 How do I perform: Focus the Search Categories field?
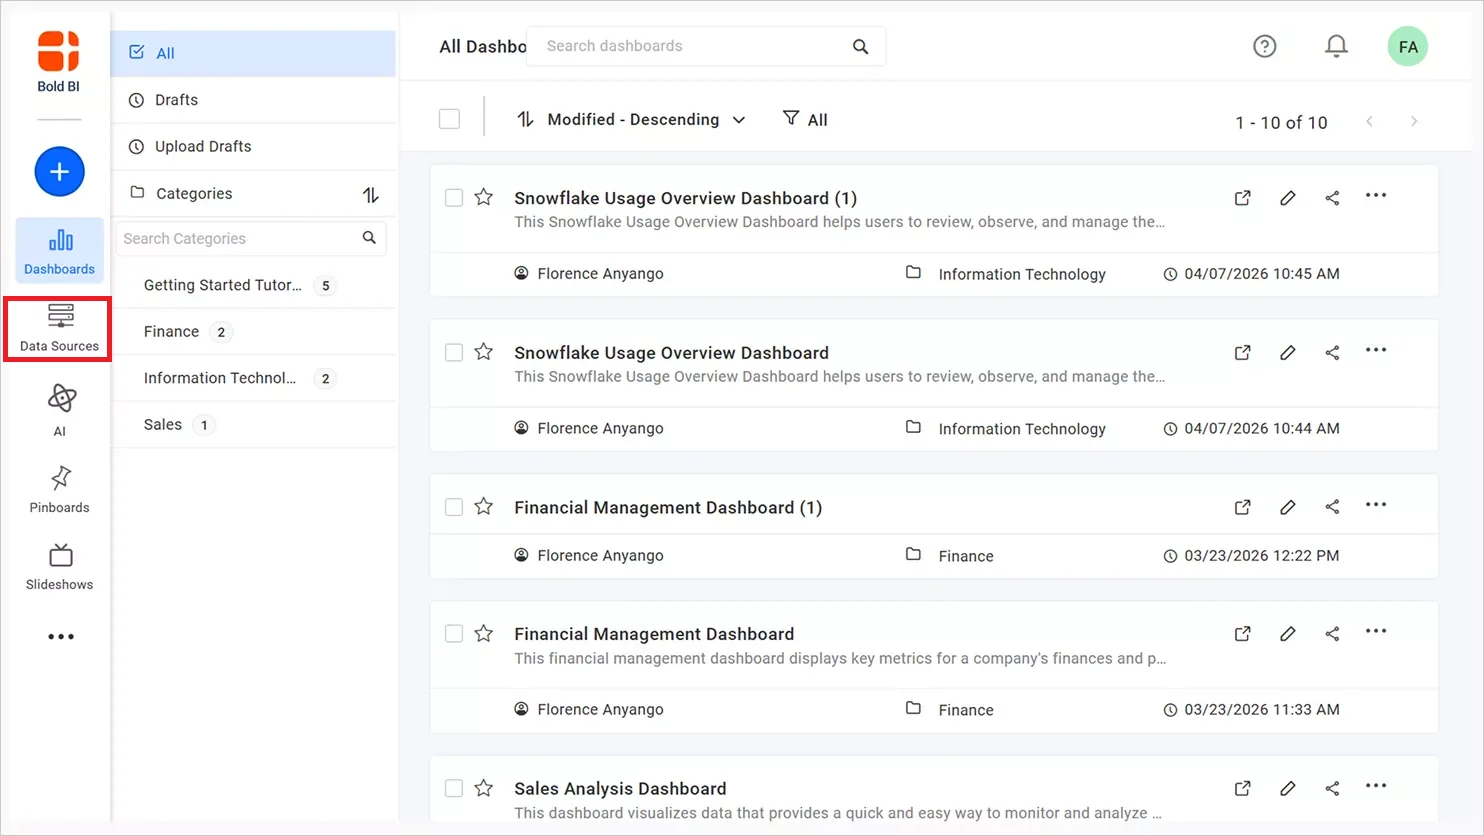pos(251,238)
